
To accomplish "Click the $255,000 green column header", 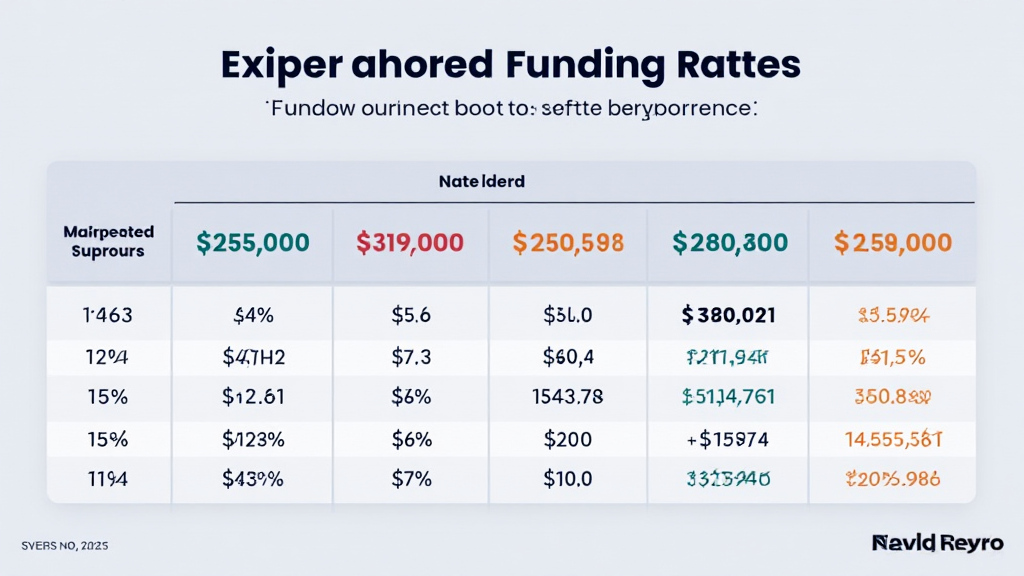I will 253,242.
